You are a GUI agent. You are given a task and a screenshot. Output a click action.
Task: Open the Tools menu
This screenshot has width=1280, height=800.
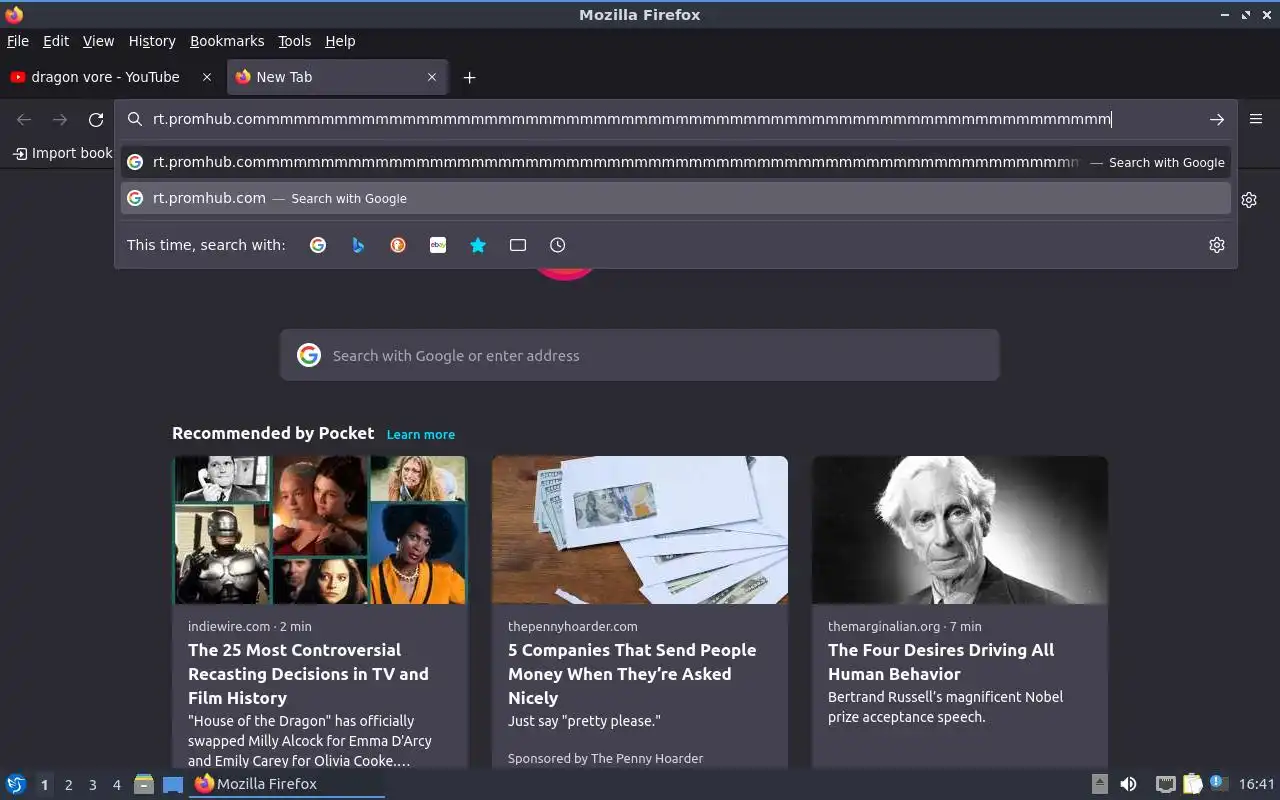click(x=294, y=41)
